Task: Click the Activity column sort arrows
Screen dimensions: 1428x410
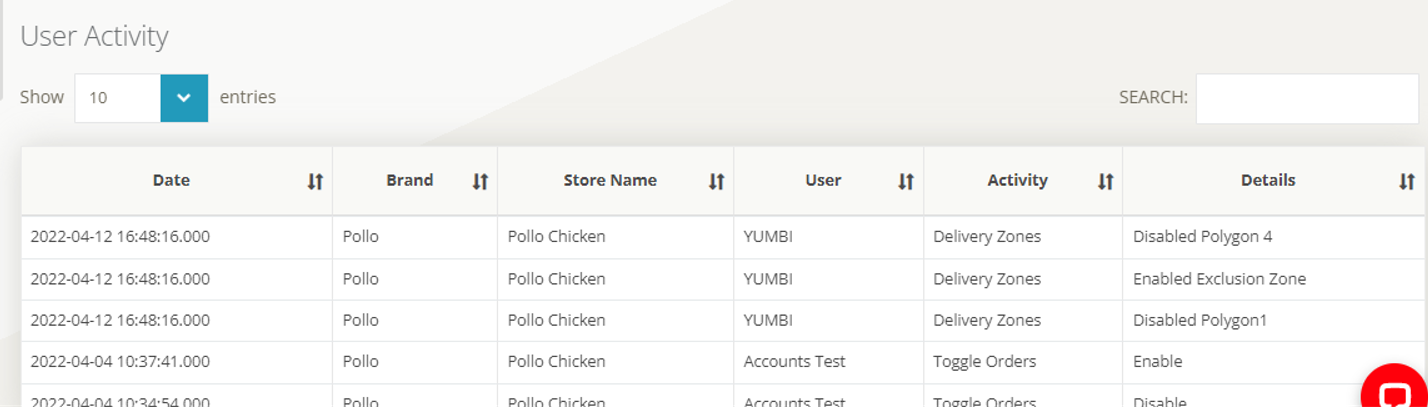Action: 1105,181
